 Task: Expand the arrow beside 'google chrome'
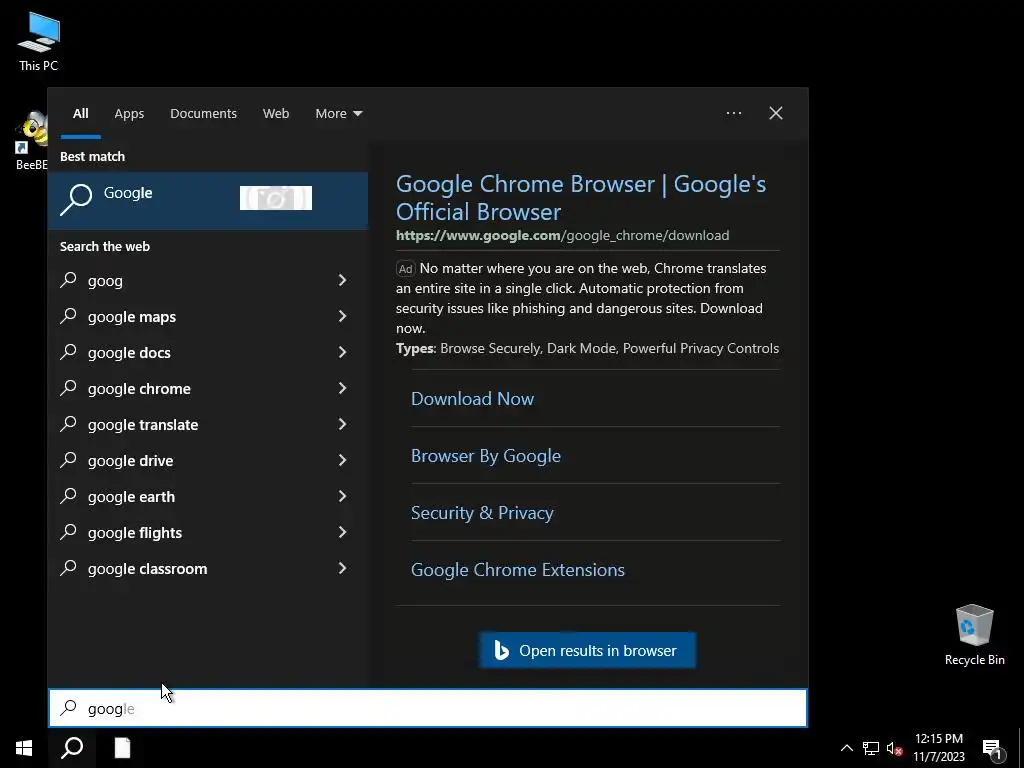coord(342,388)
